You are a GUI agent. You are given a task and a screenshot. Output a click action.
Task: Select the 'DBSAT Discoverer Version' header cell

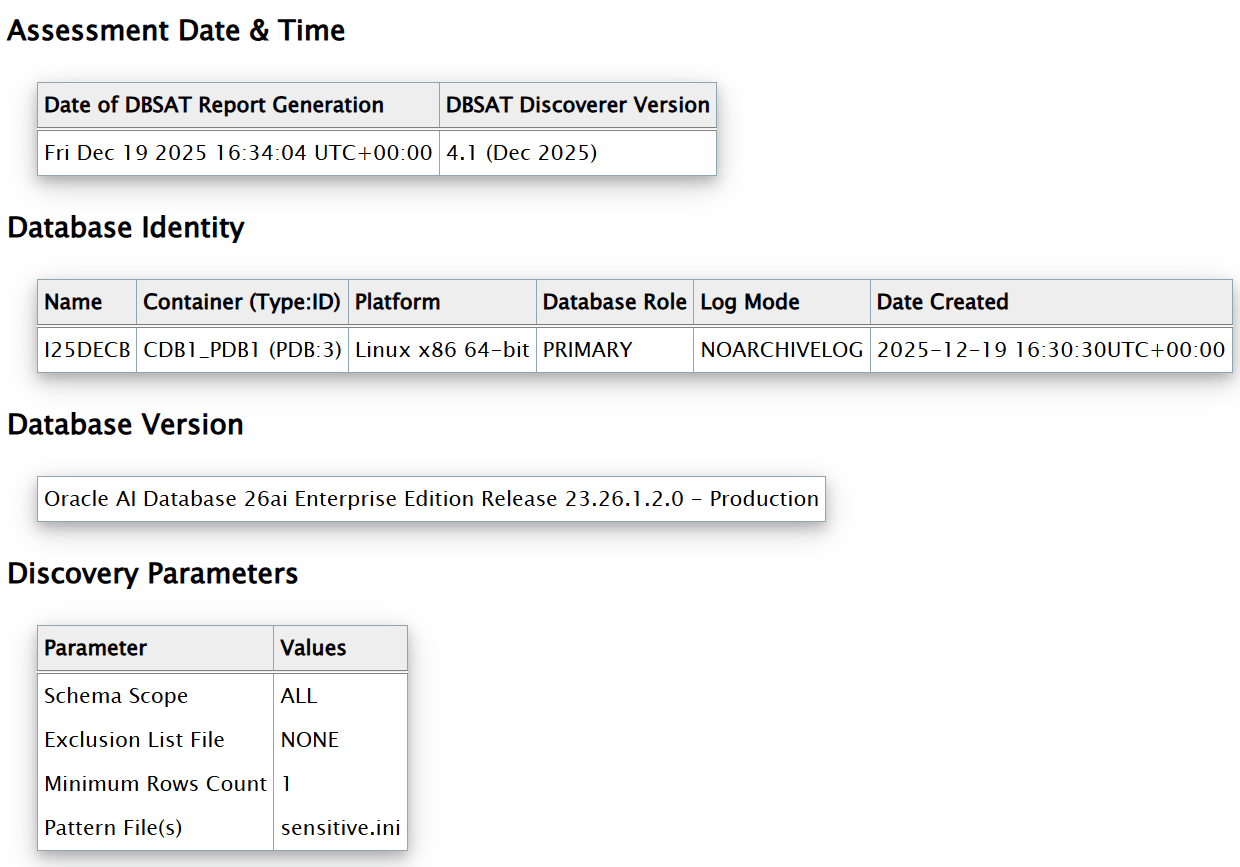[578, 105]
